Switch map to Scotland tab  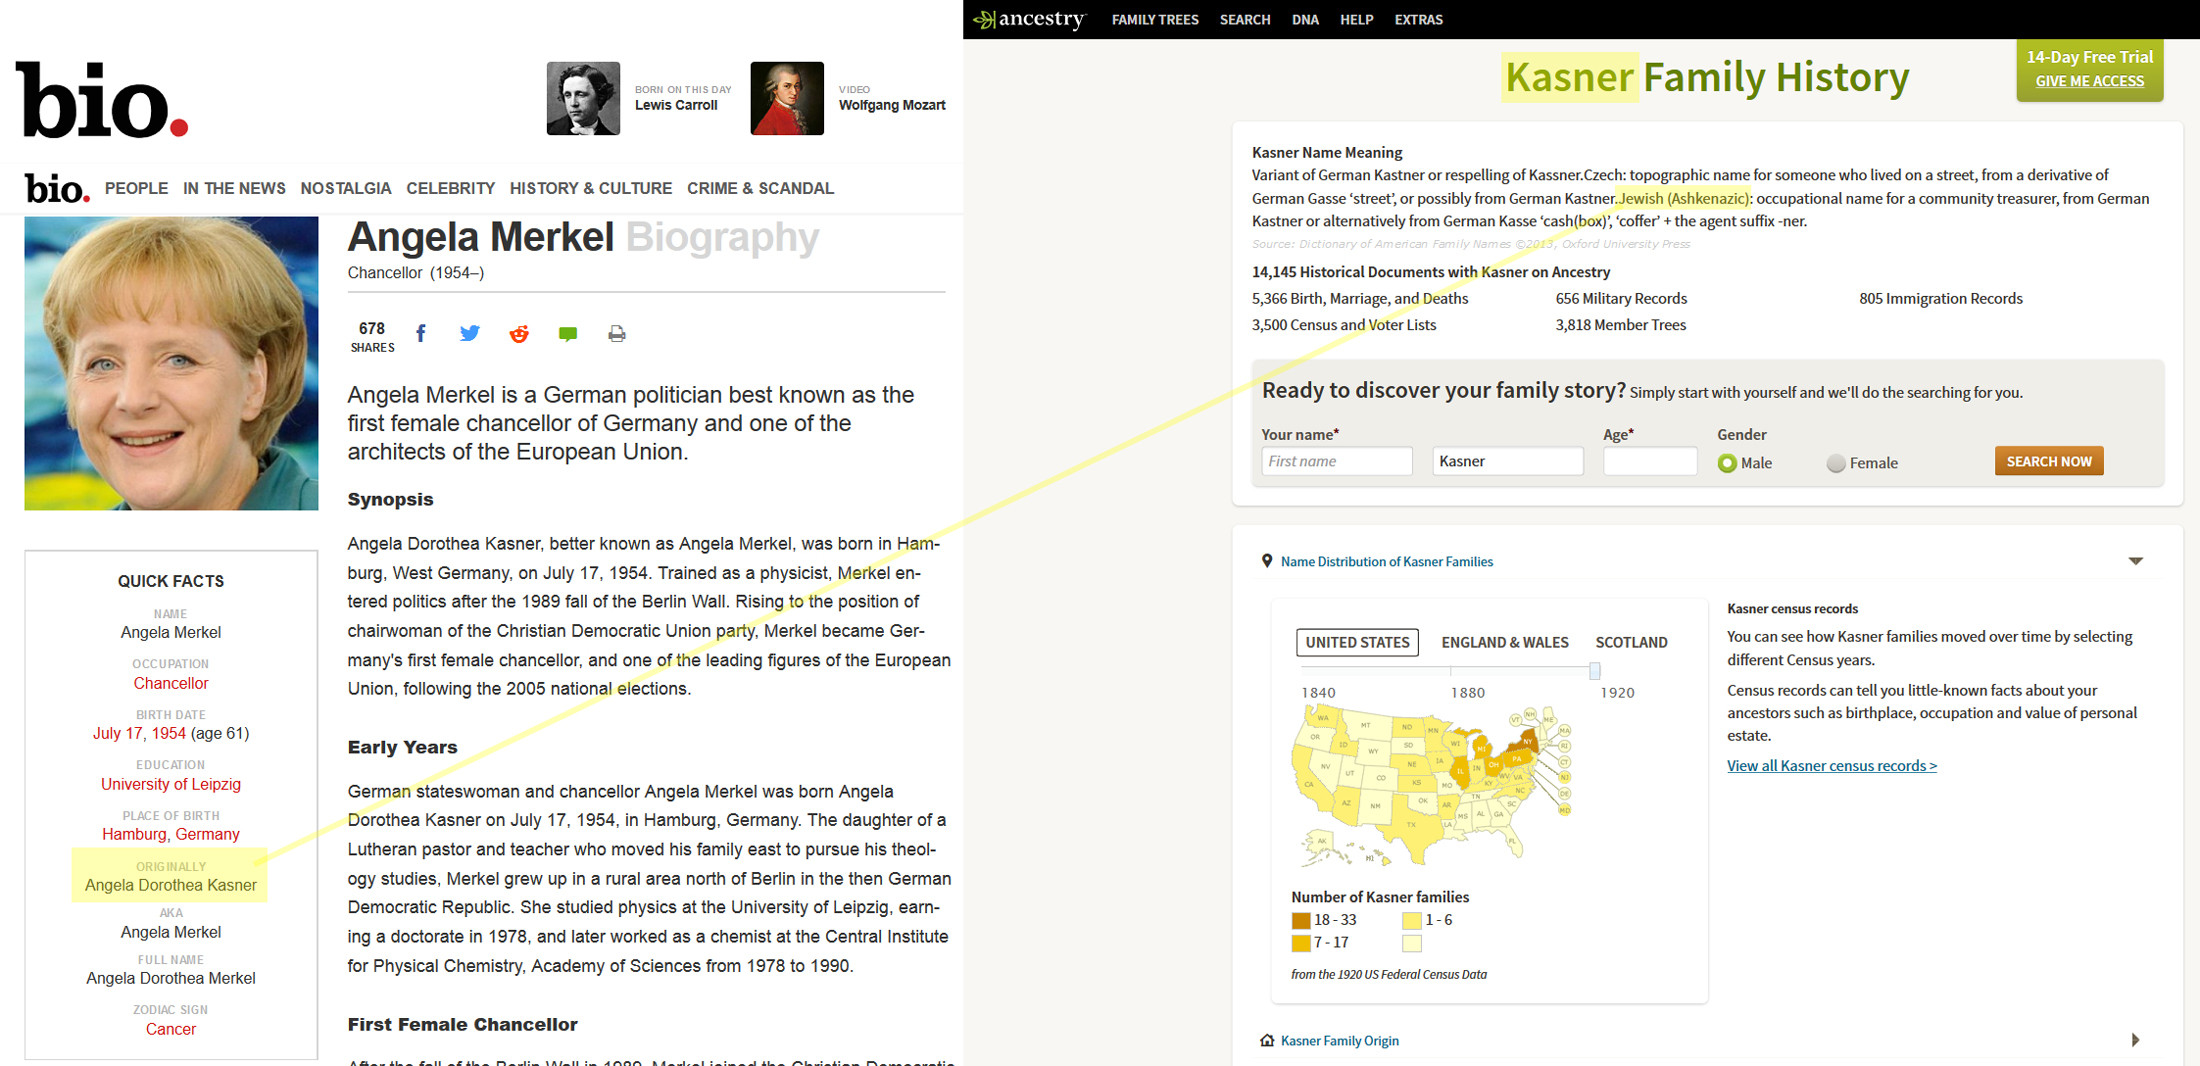click(1631, 642)
